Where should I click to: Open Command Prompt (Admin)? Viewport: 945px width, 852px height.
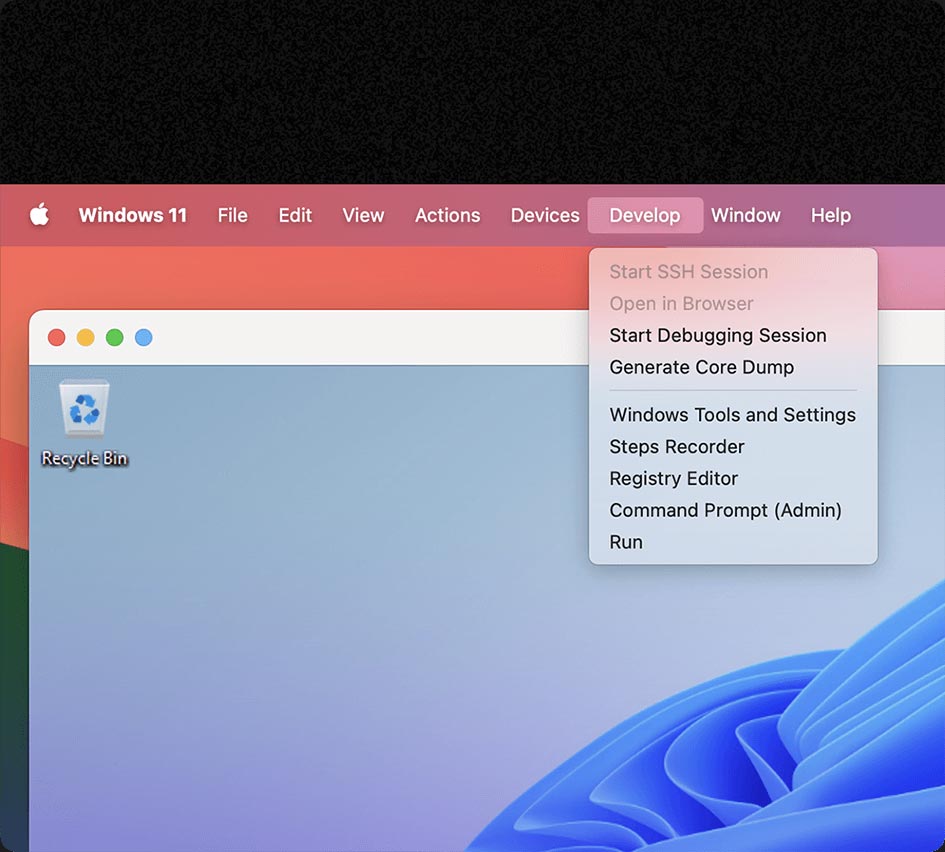725,510
